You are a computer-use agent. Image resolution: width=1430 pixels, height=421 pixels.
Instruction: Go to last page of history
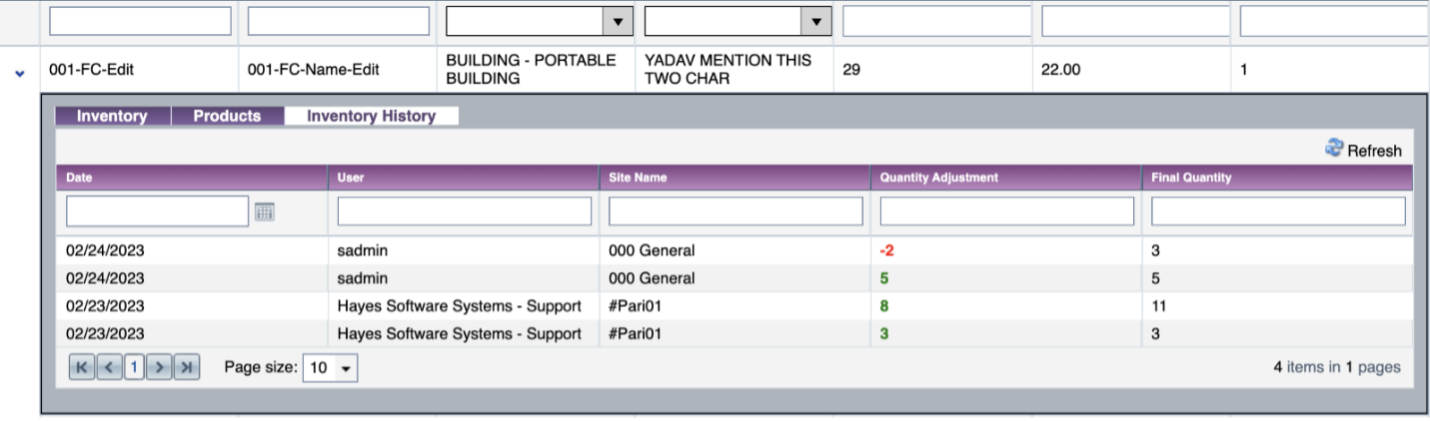(186, 368)
